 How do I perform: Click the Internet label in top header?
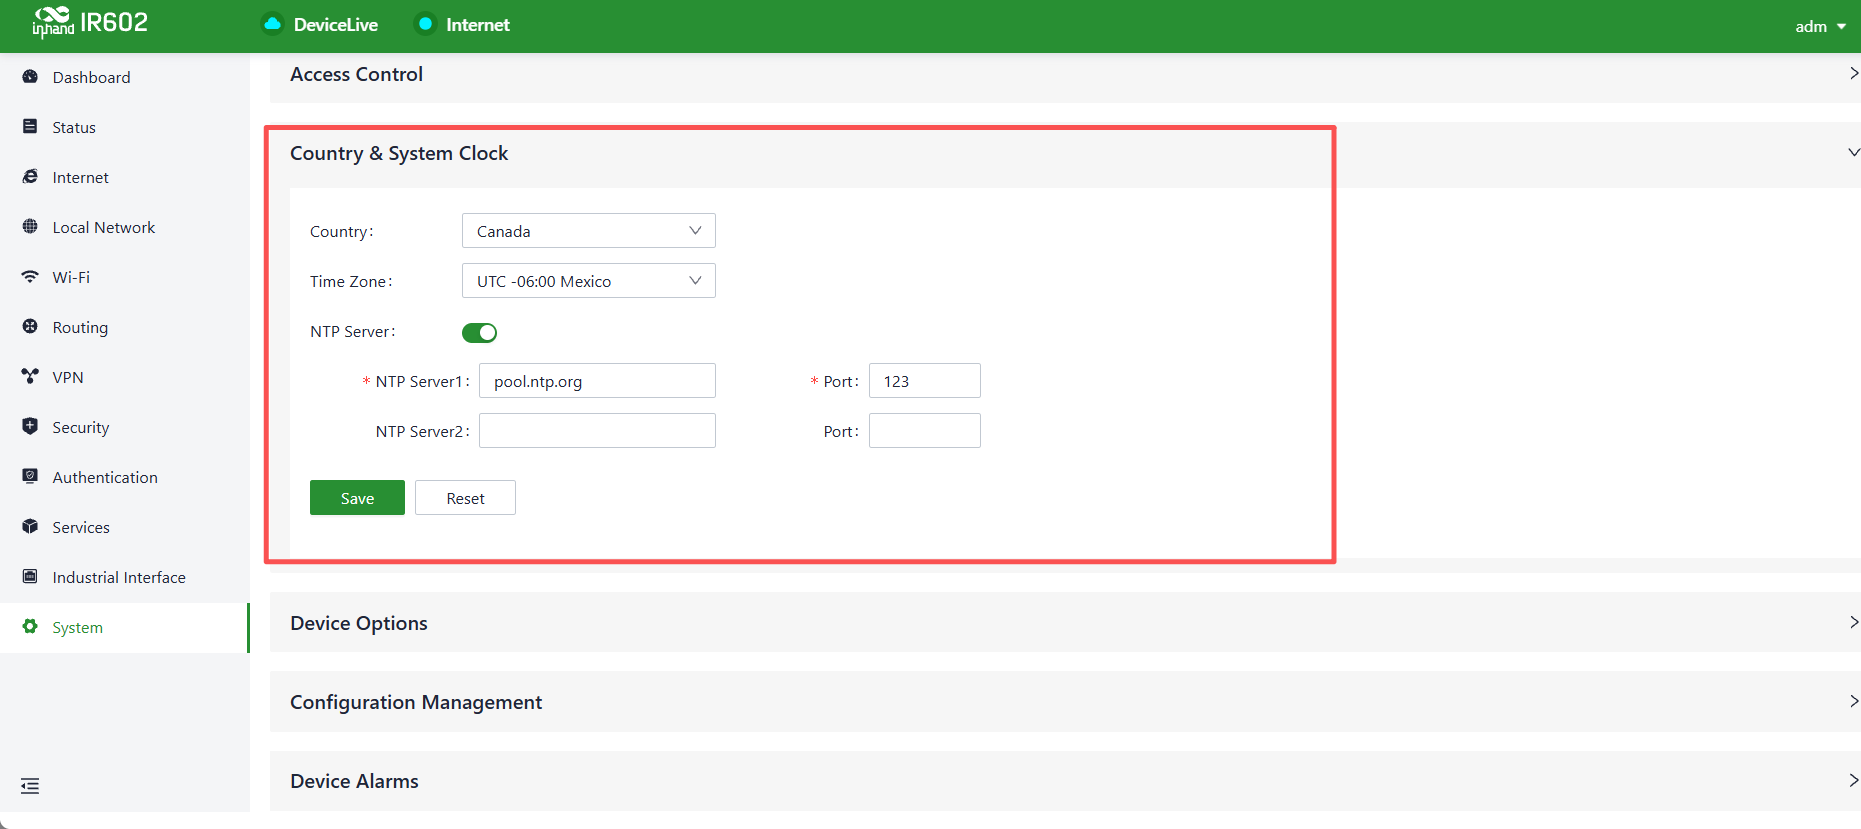click(478, 25)
